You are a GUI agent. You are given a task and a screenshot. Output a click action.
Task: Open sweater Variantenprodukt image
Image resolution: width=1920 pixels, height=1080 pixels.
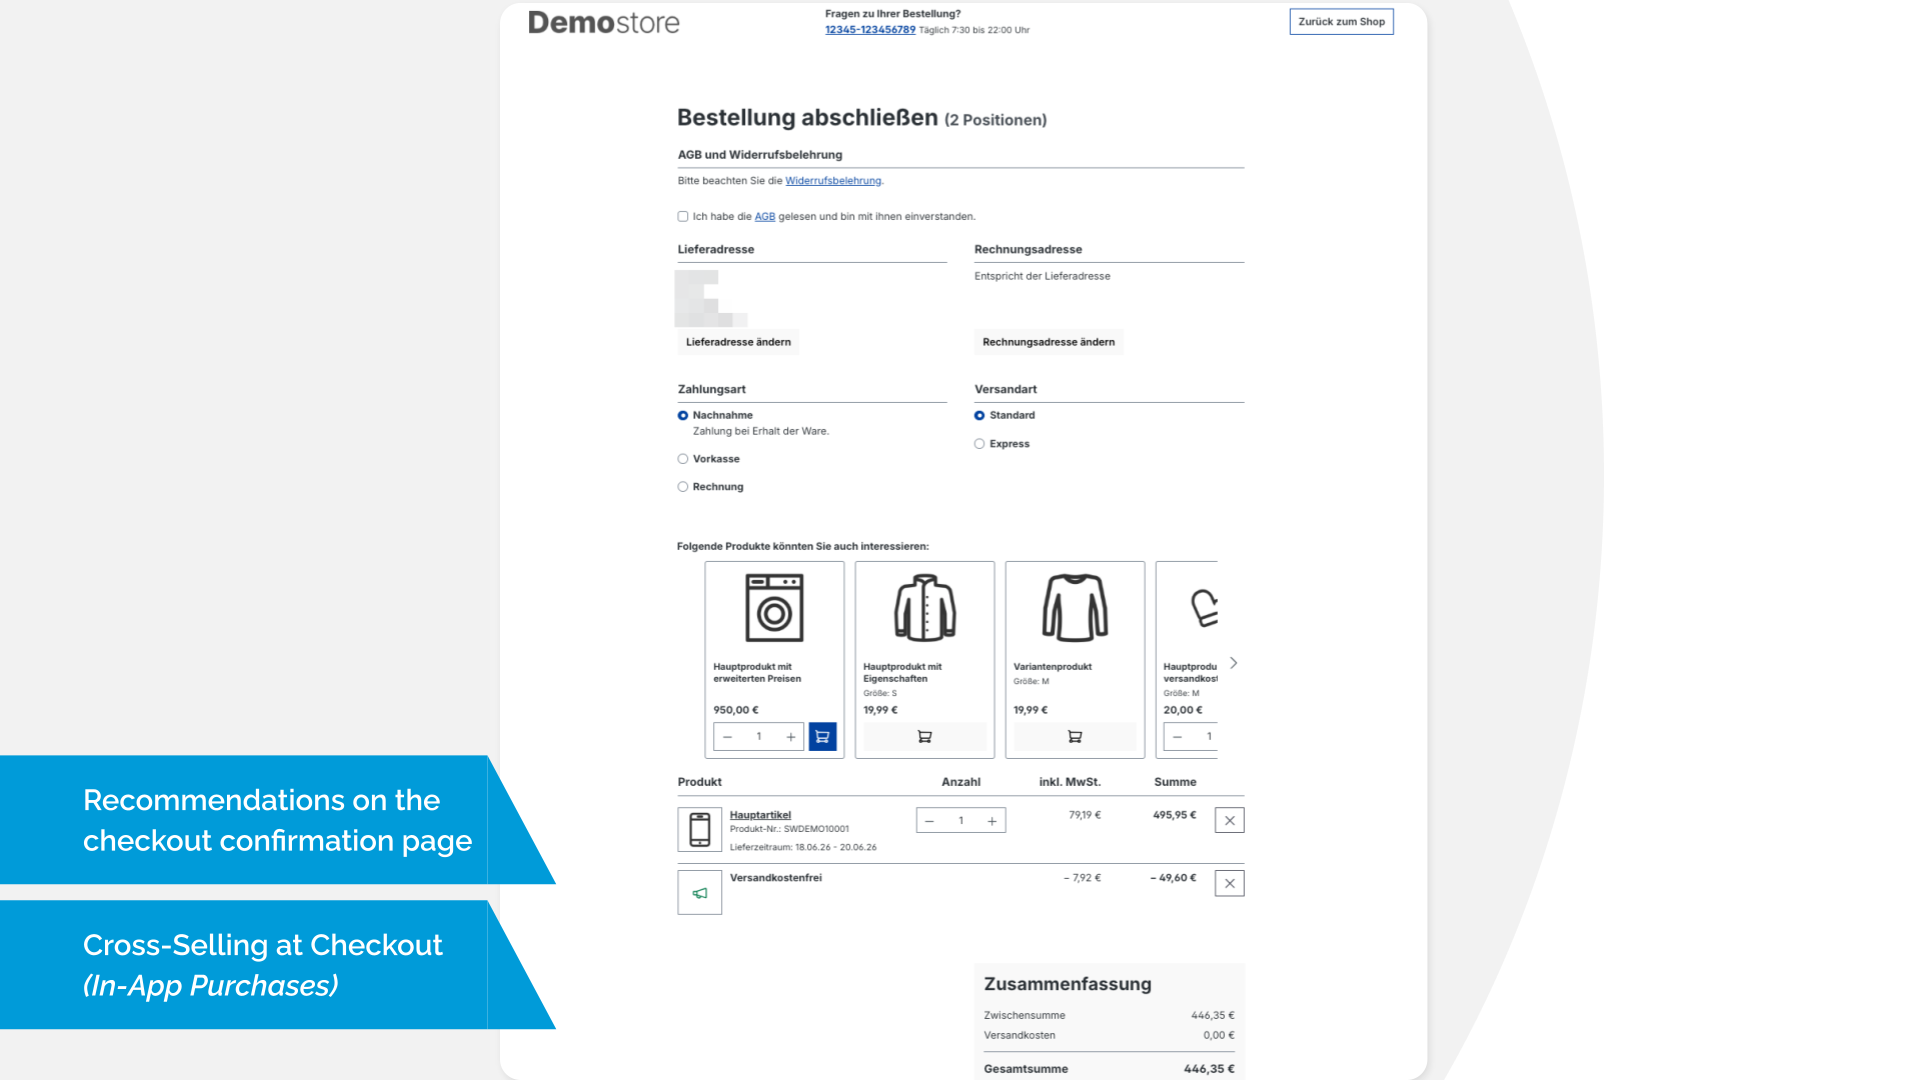point(1075,608)
